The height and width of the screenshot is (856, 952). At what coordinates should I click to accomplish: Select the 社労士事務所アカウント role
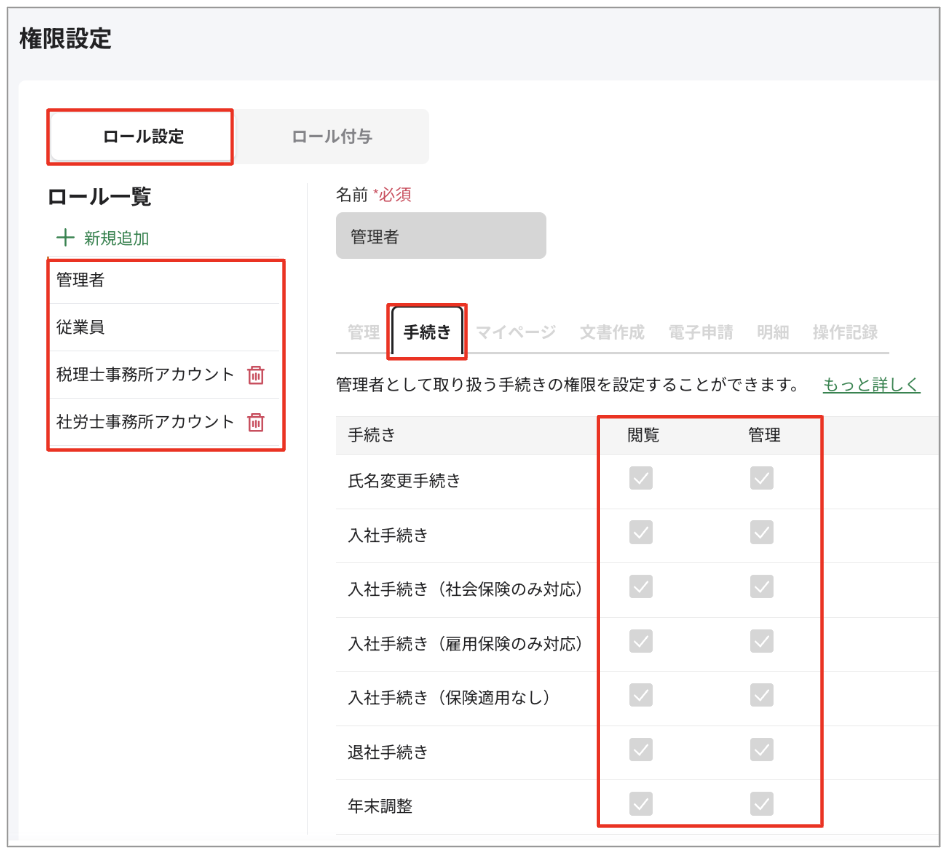click(145, 421)
